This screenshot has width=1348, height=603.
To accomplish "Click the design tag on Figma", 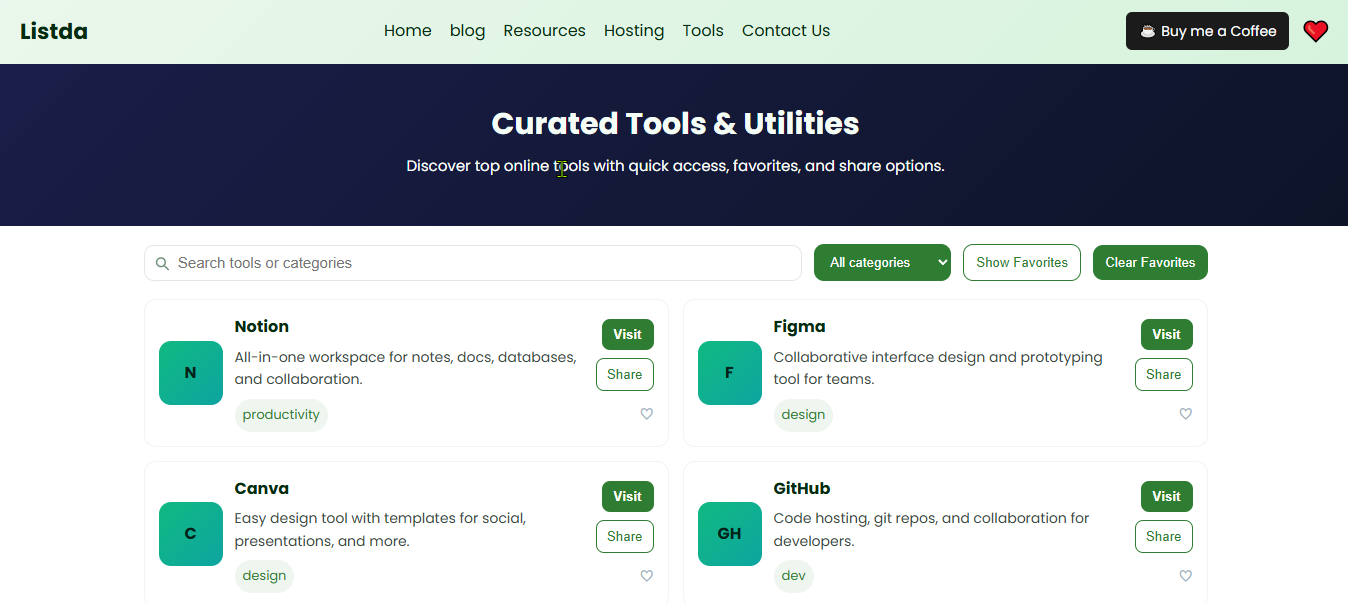I will point(803,415).
